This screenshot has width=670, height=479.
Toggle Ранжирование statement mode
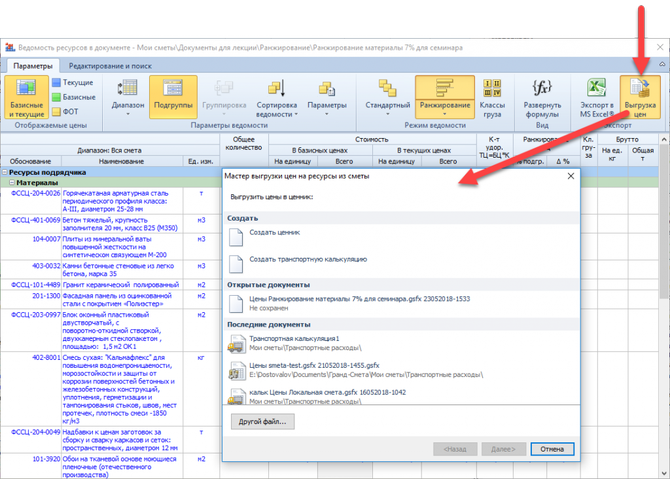pos(444,99)
